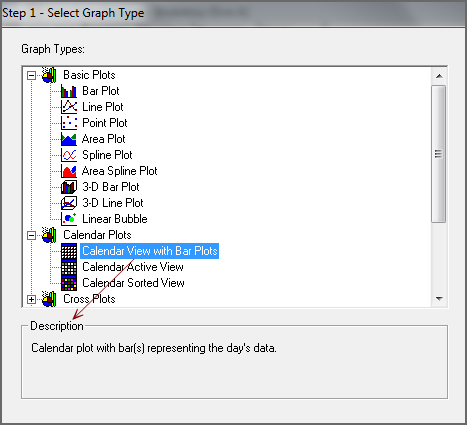
Task: Choose the Area Spline Plot label
Action: point(120,171)
